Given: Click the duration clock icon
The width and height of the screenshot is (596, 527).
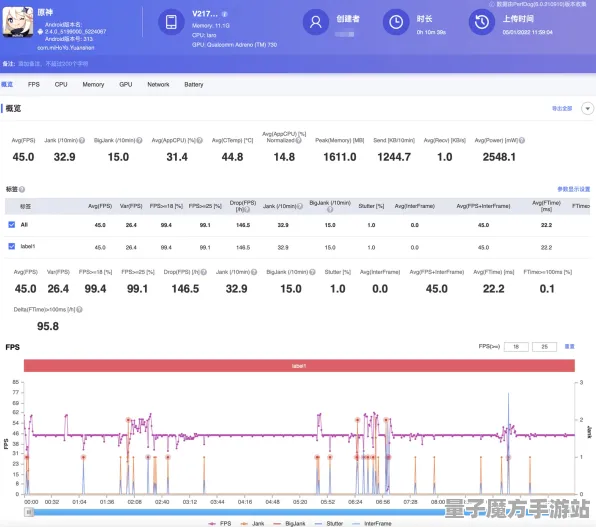Looking at the screenshot, I should (396, 22).
